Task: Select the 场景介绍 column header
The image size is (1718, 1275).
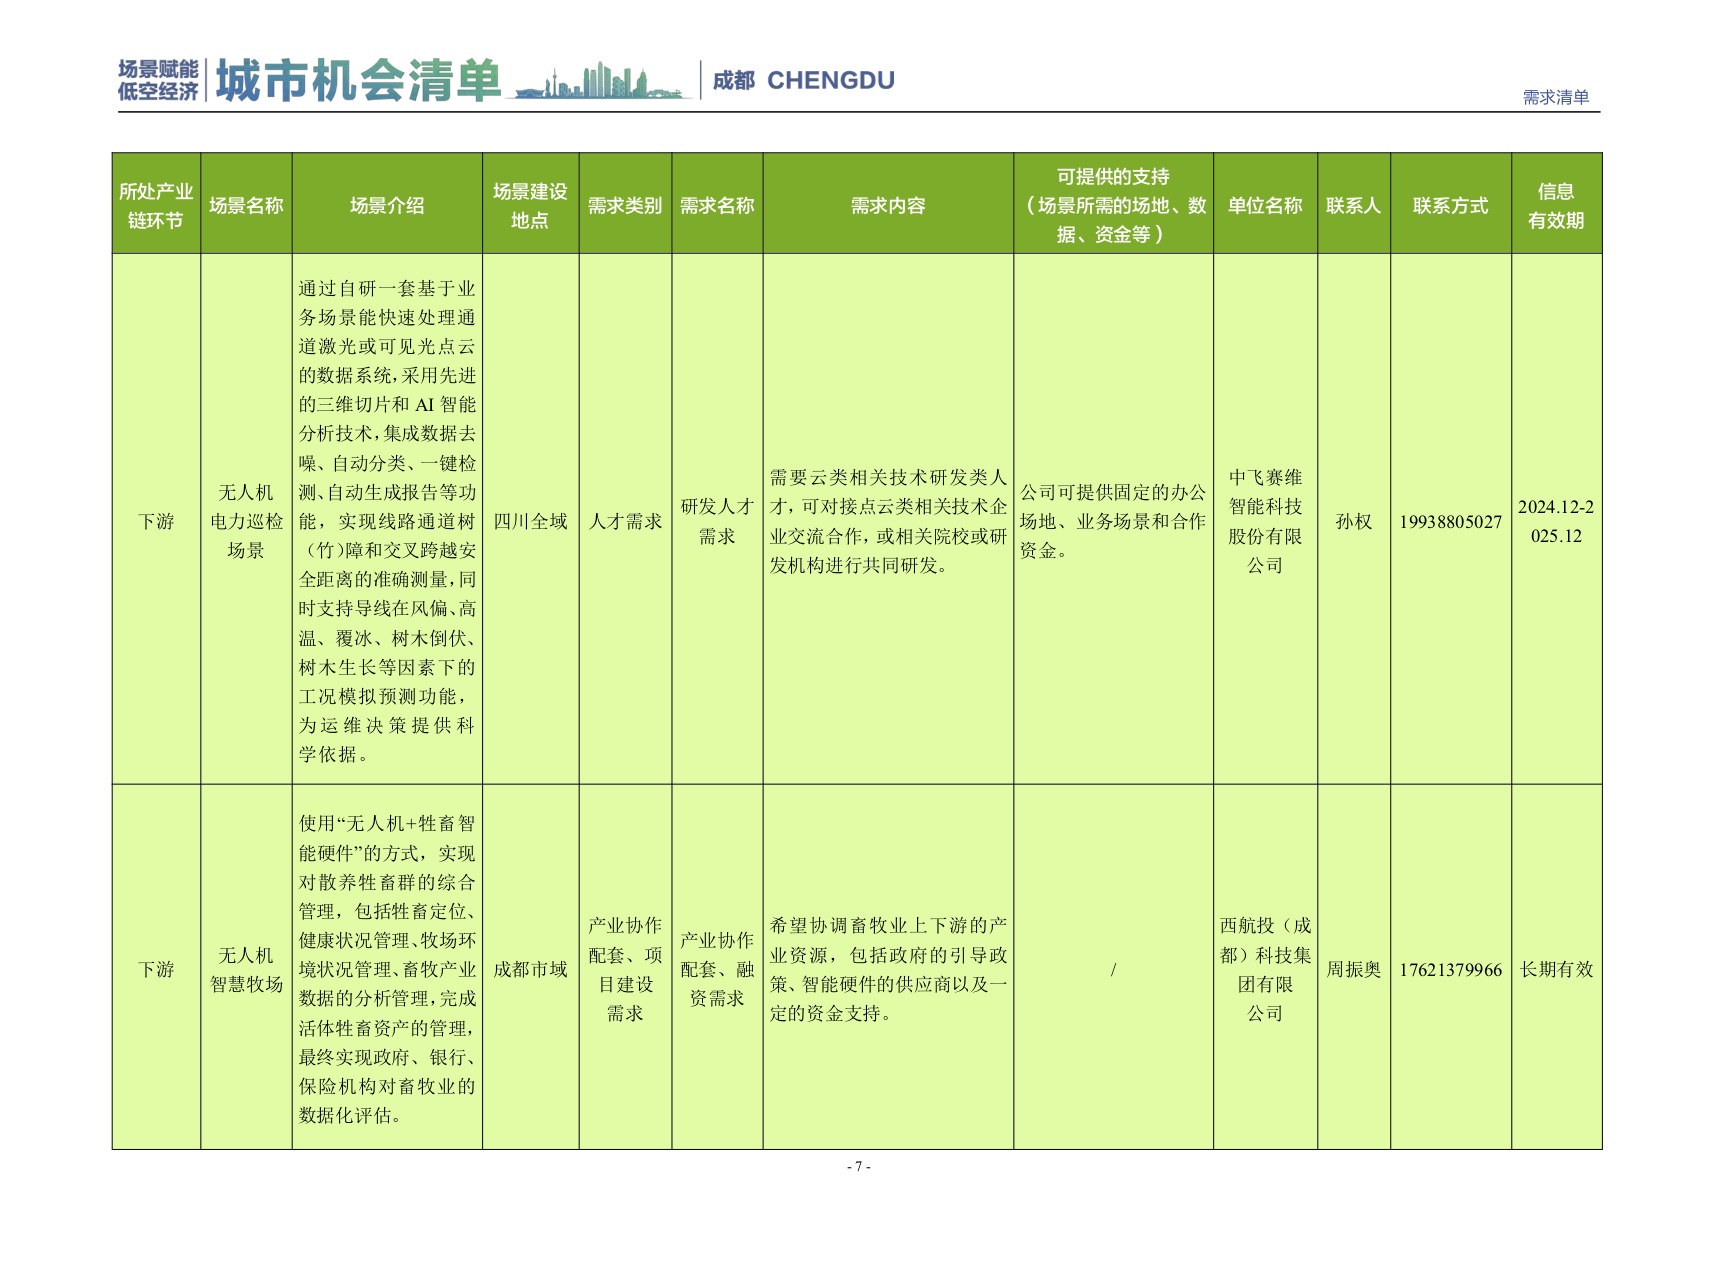Action: tap(387, 205)
